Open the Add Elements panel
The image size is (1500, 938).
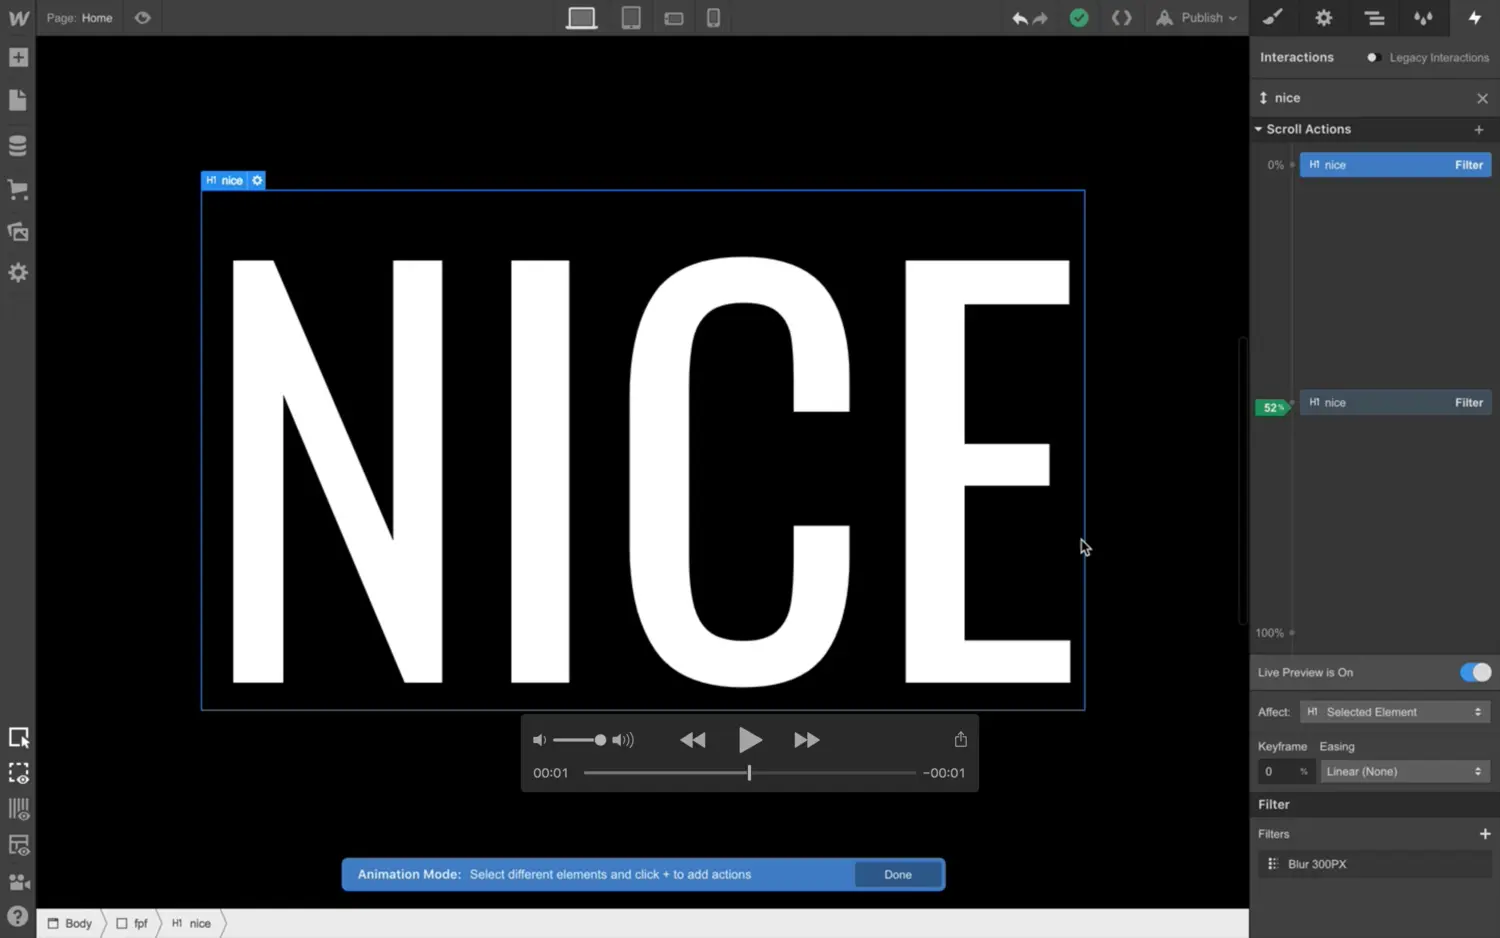pyautogui.click(x=18, y=58)
